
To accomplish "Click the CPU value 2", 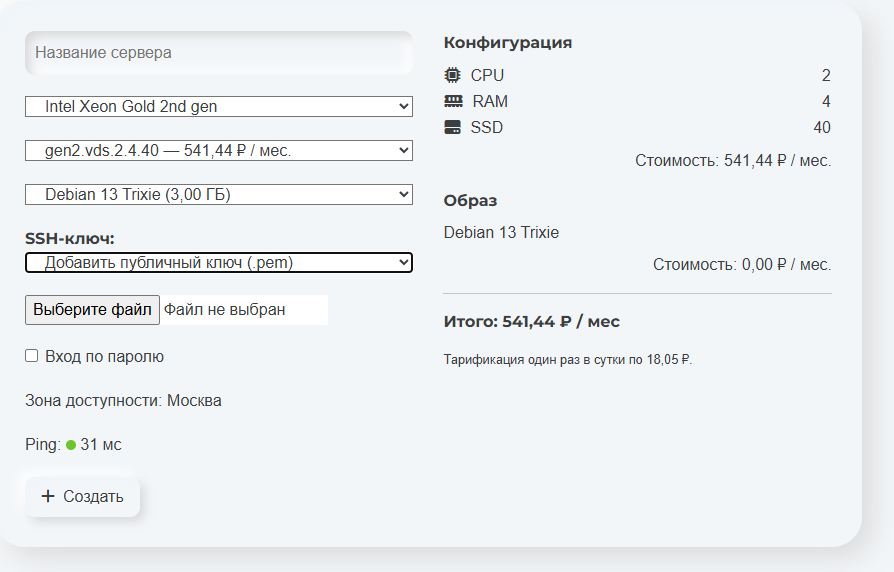I will [x=826, y=75].
